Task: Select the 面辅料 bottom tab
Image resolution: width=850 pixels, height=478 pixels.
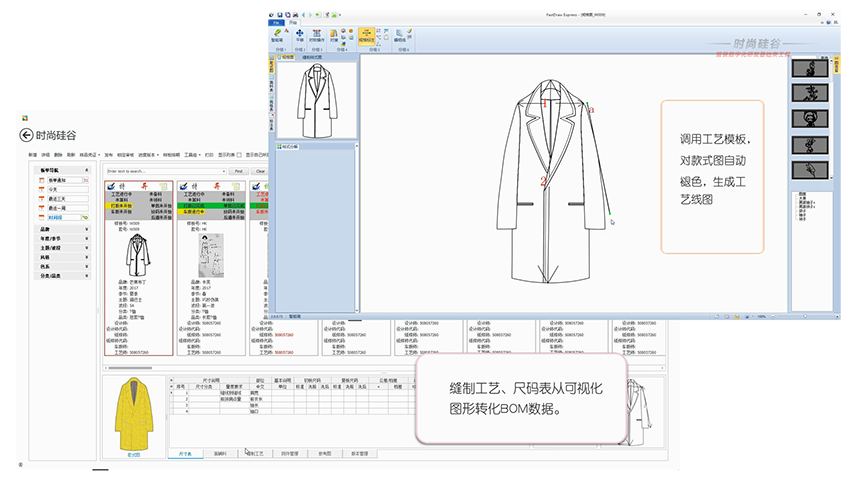Action: point(220,453)
